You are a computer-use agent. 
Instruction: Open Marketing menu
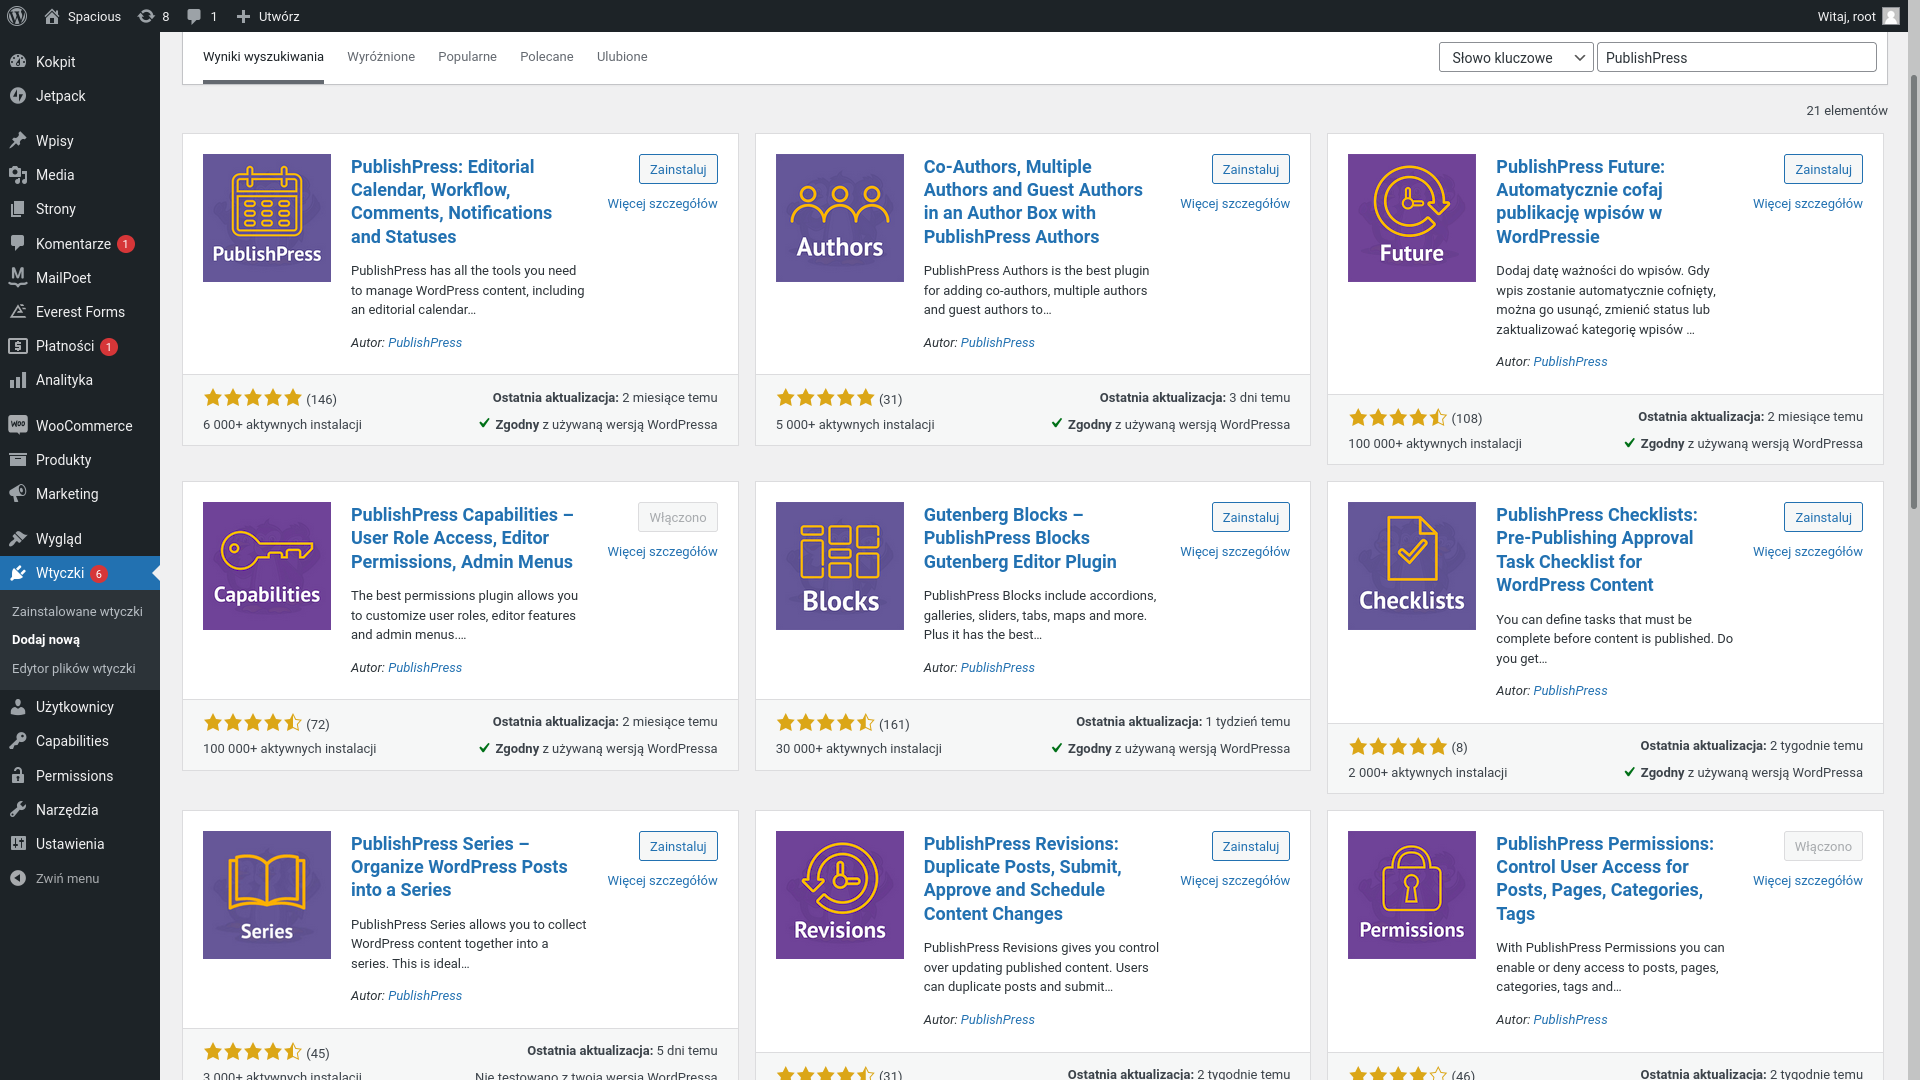tap(80, 494)
